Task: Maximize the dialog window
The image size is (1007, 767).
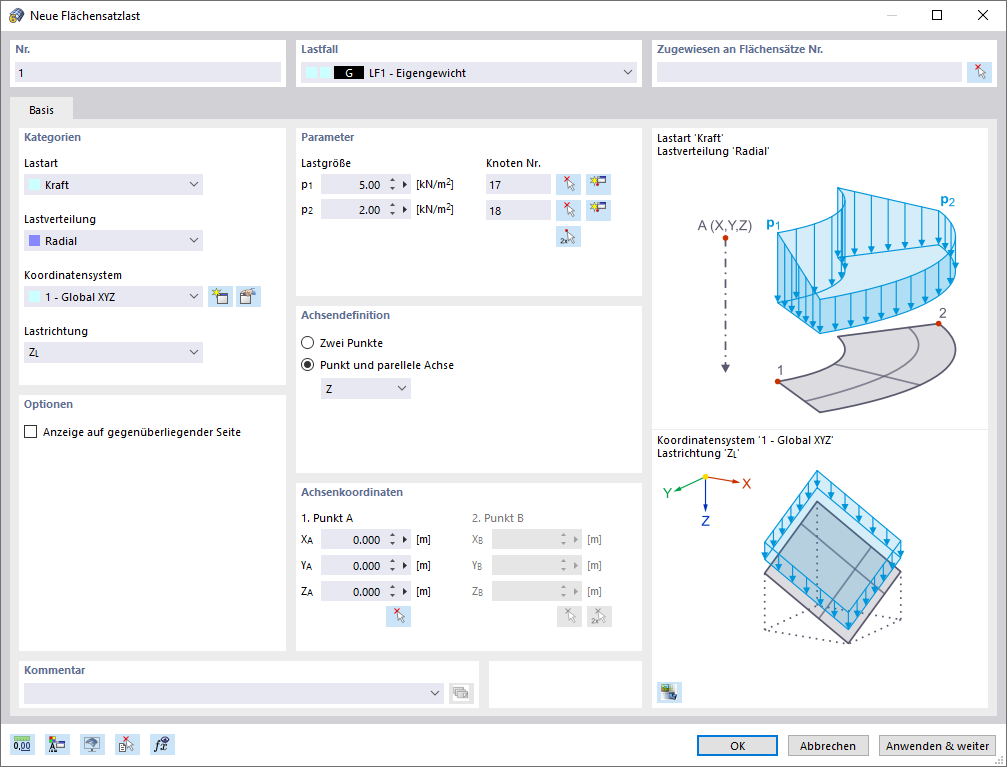Action: pos(937,15)
